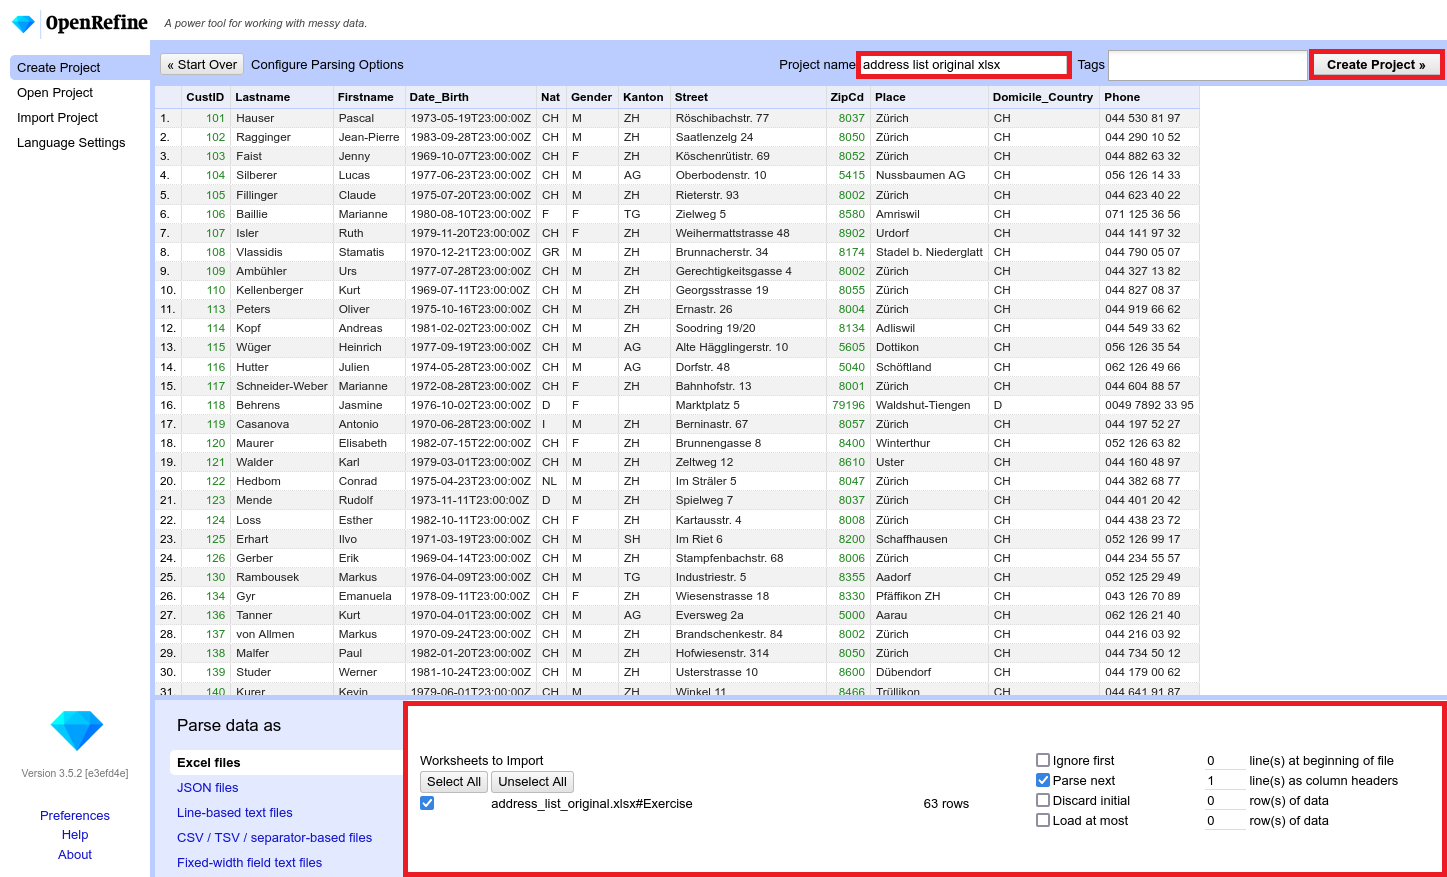Image resolution: width=1447 pixels, height=877 pixels.
Task: Click the OpenRefine diamond logo
Action: coord(22,22)
